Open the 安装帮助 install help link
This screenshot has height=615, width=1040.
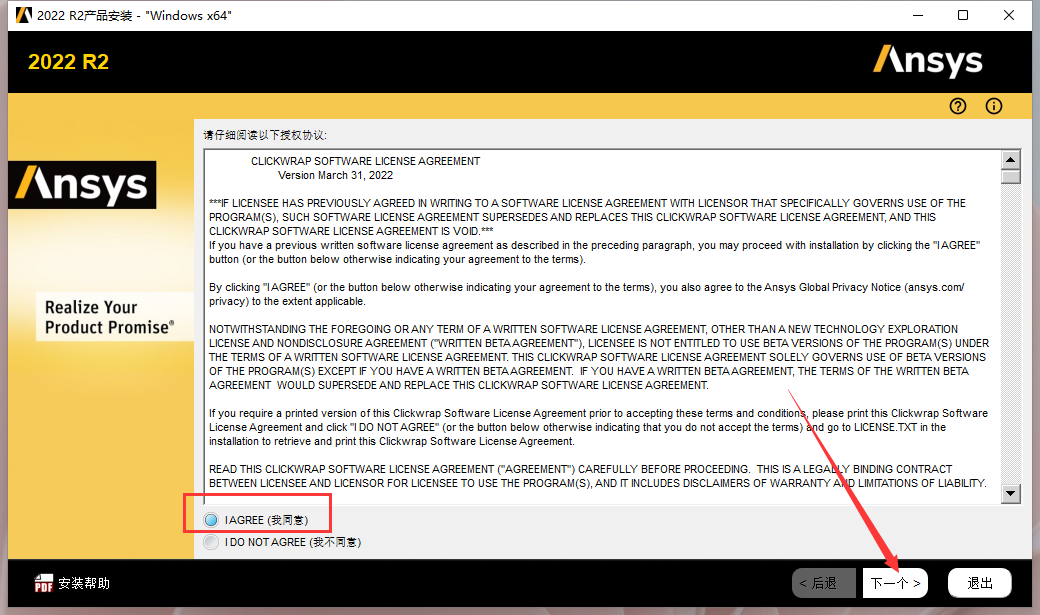coord(84,583)
